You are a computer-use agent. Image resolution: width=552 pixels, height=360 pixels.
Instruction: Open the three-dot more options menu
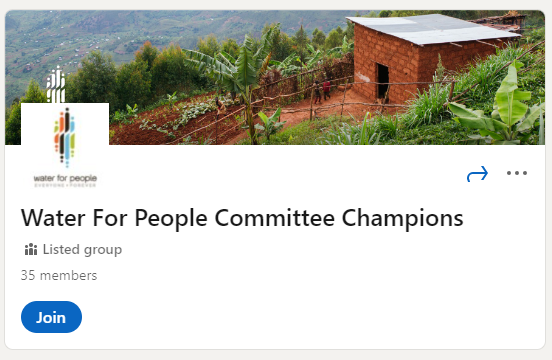click(517, 173)
